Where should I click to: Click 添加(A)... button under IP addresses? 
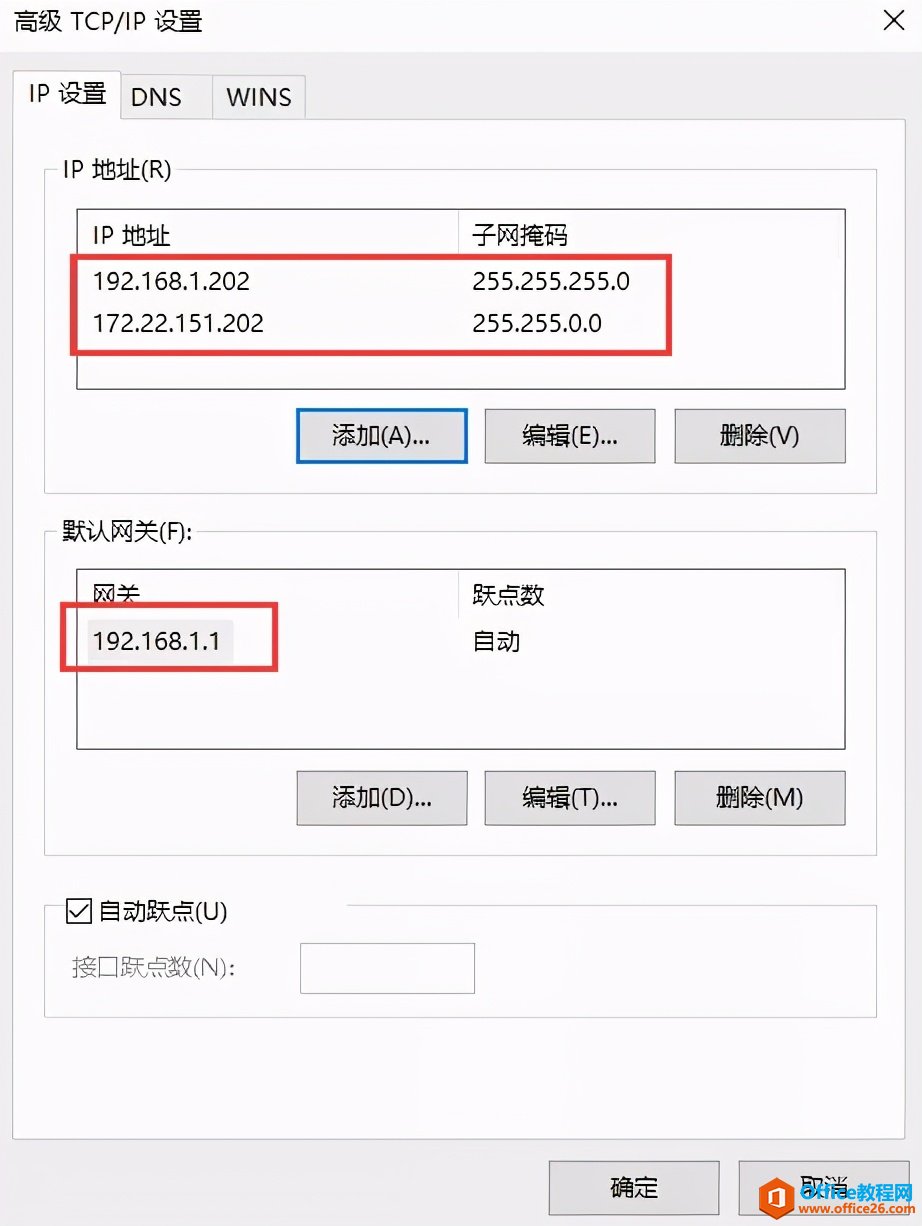[382, 435]
